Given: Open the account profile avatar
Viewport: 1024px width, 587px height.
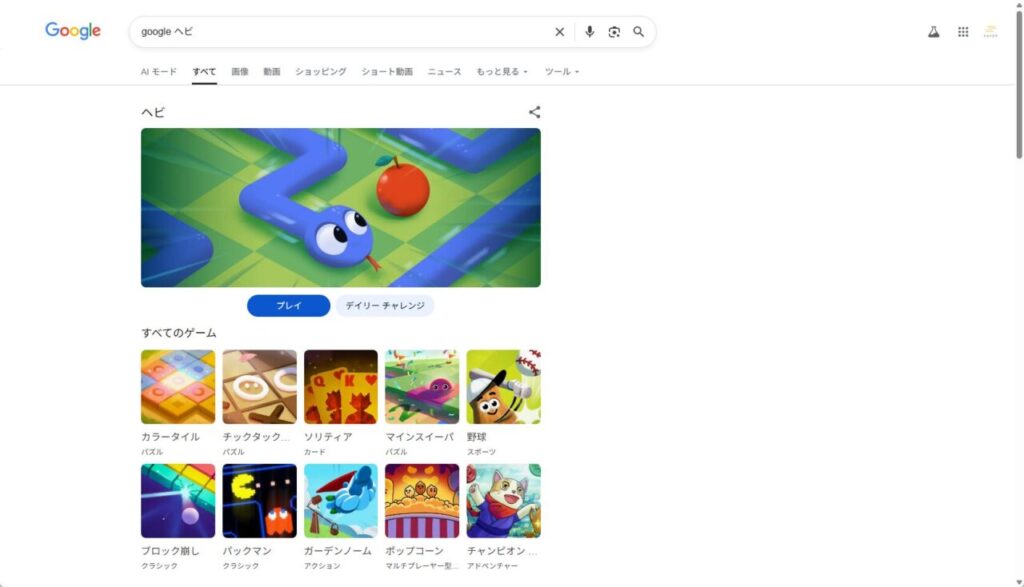Looking at the screenshot, I should click(991, 32).
